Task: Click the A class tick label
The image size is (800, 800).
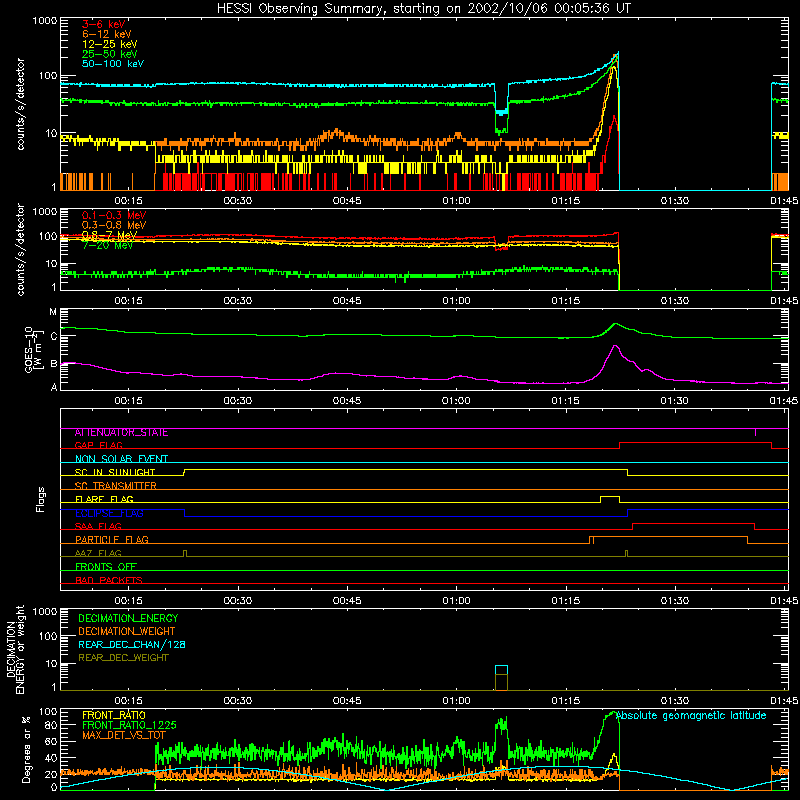Action: [54, 387]
